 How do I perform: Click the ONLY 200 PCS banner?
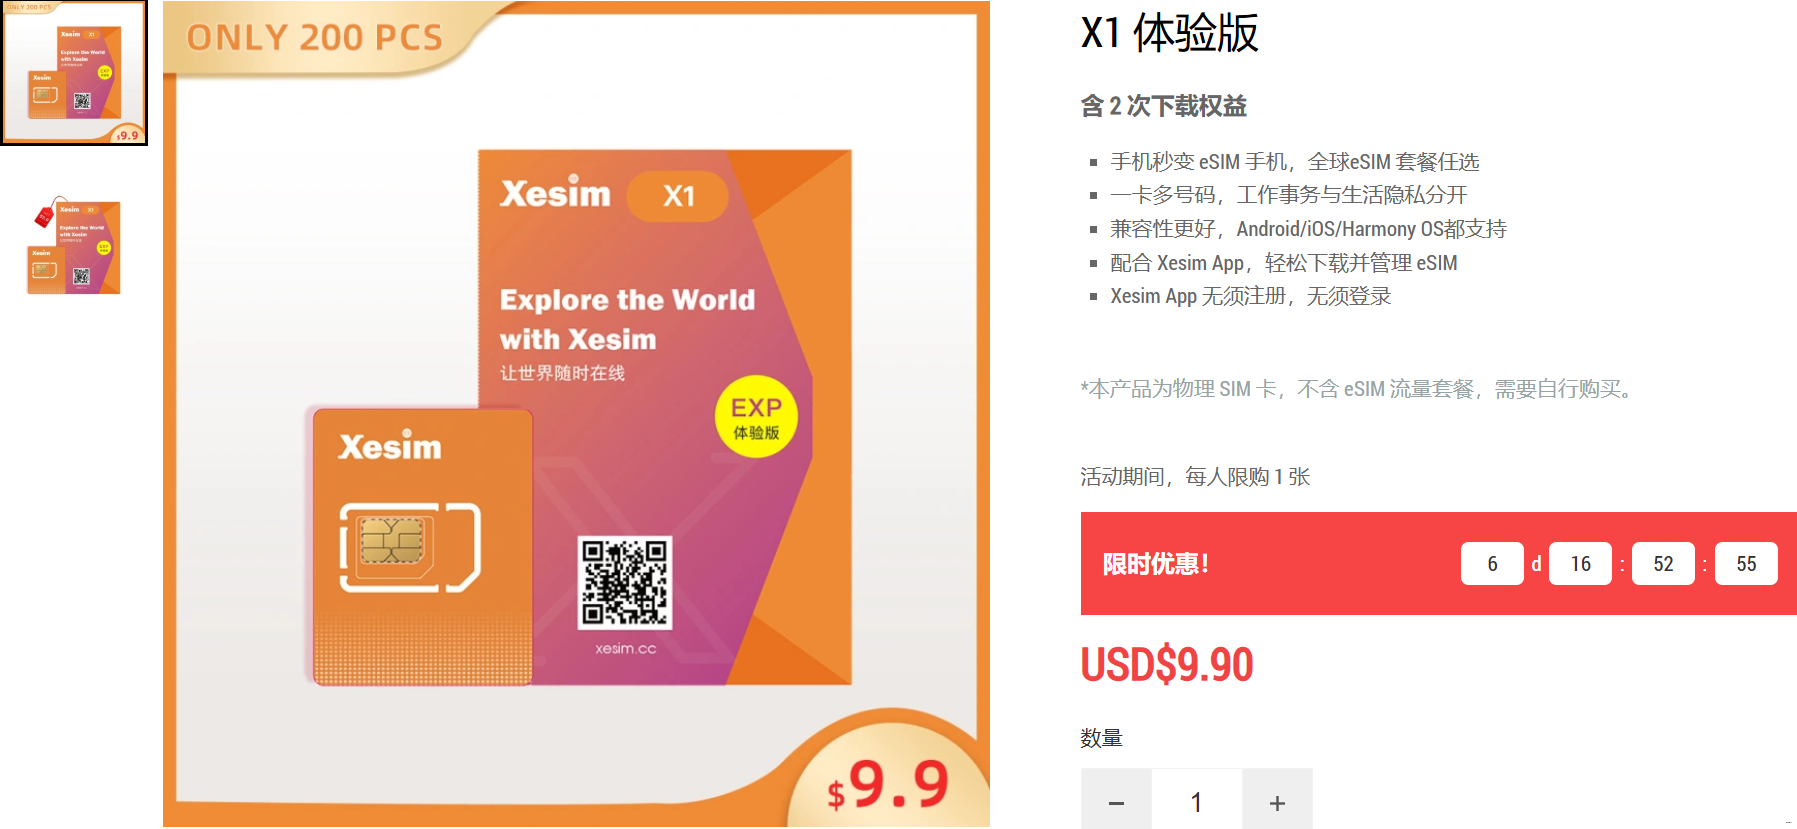click(315, 38)
